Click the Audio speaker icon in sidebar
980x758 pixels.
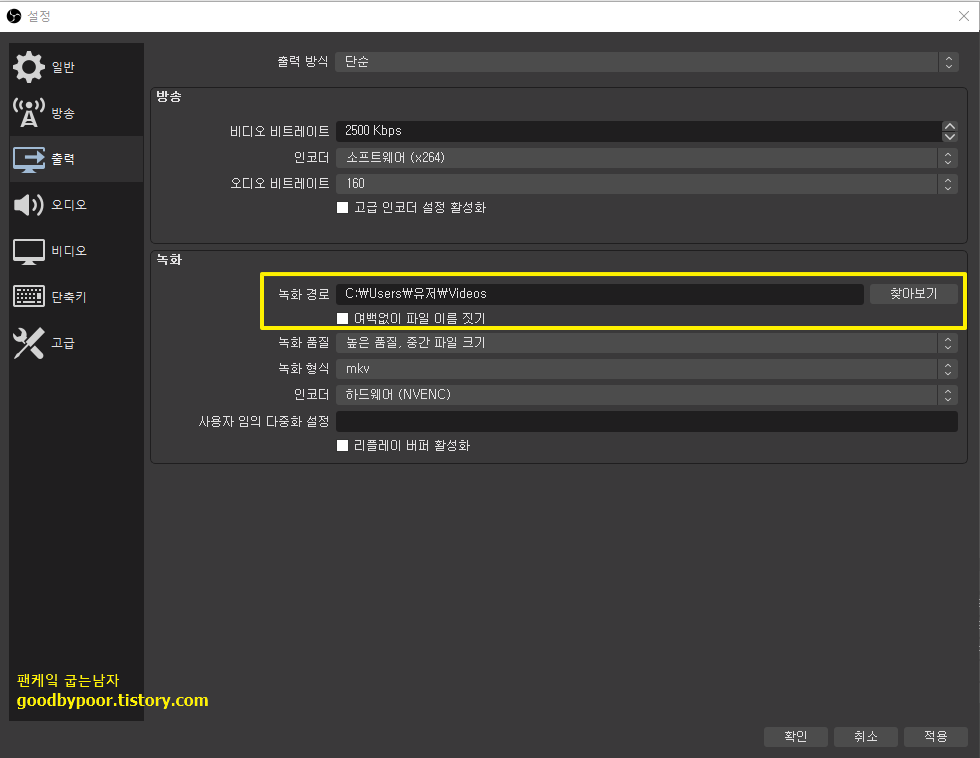pos(29,205)
